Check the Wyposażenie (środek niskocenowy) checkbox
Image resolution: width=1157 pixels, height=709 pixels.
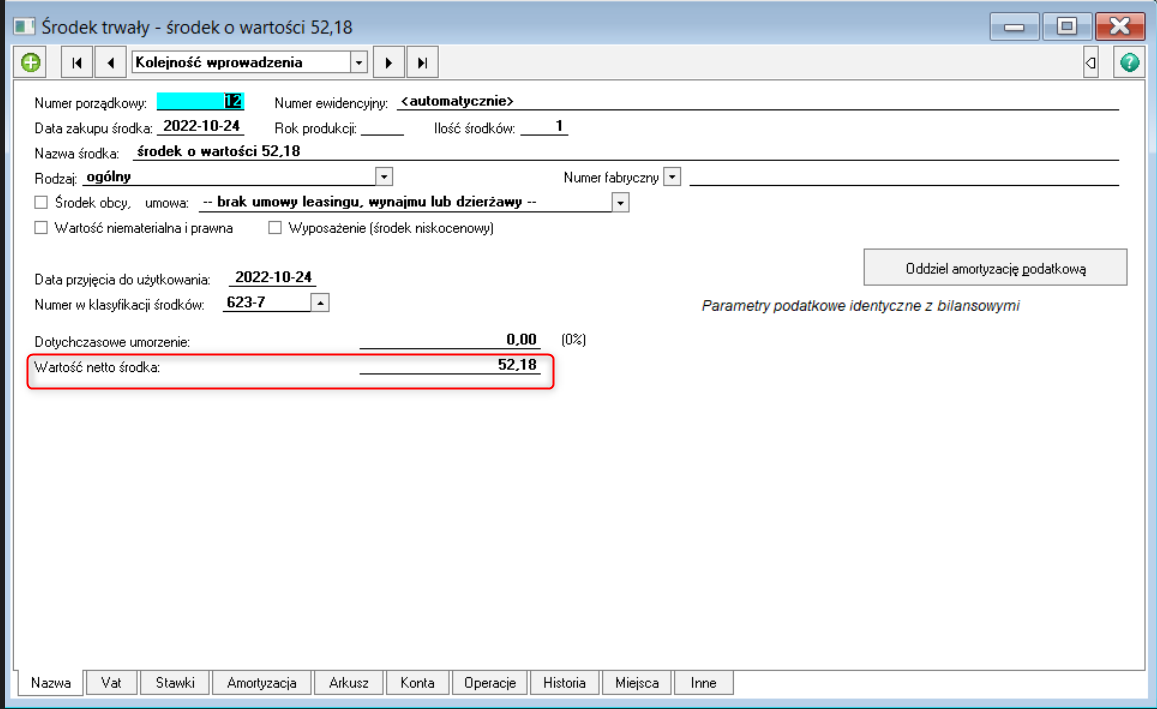tap(275, 228)
